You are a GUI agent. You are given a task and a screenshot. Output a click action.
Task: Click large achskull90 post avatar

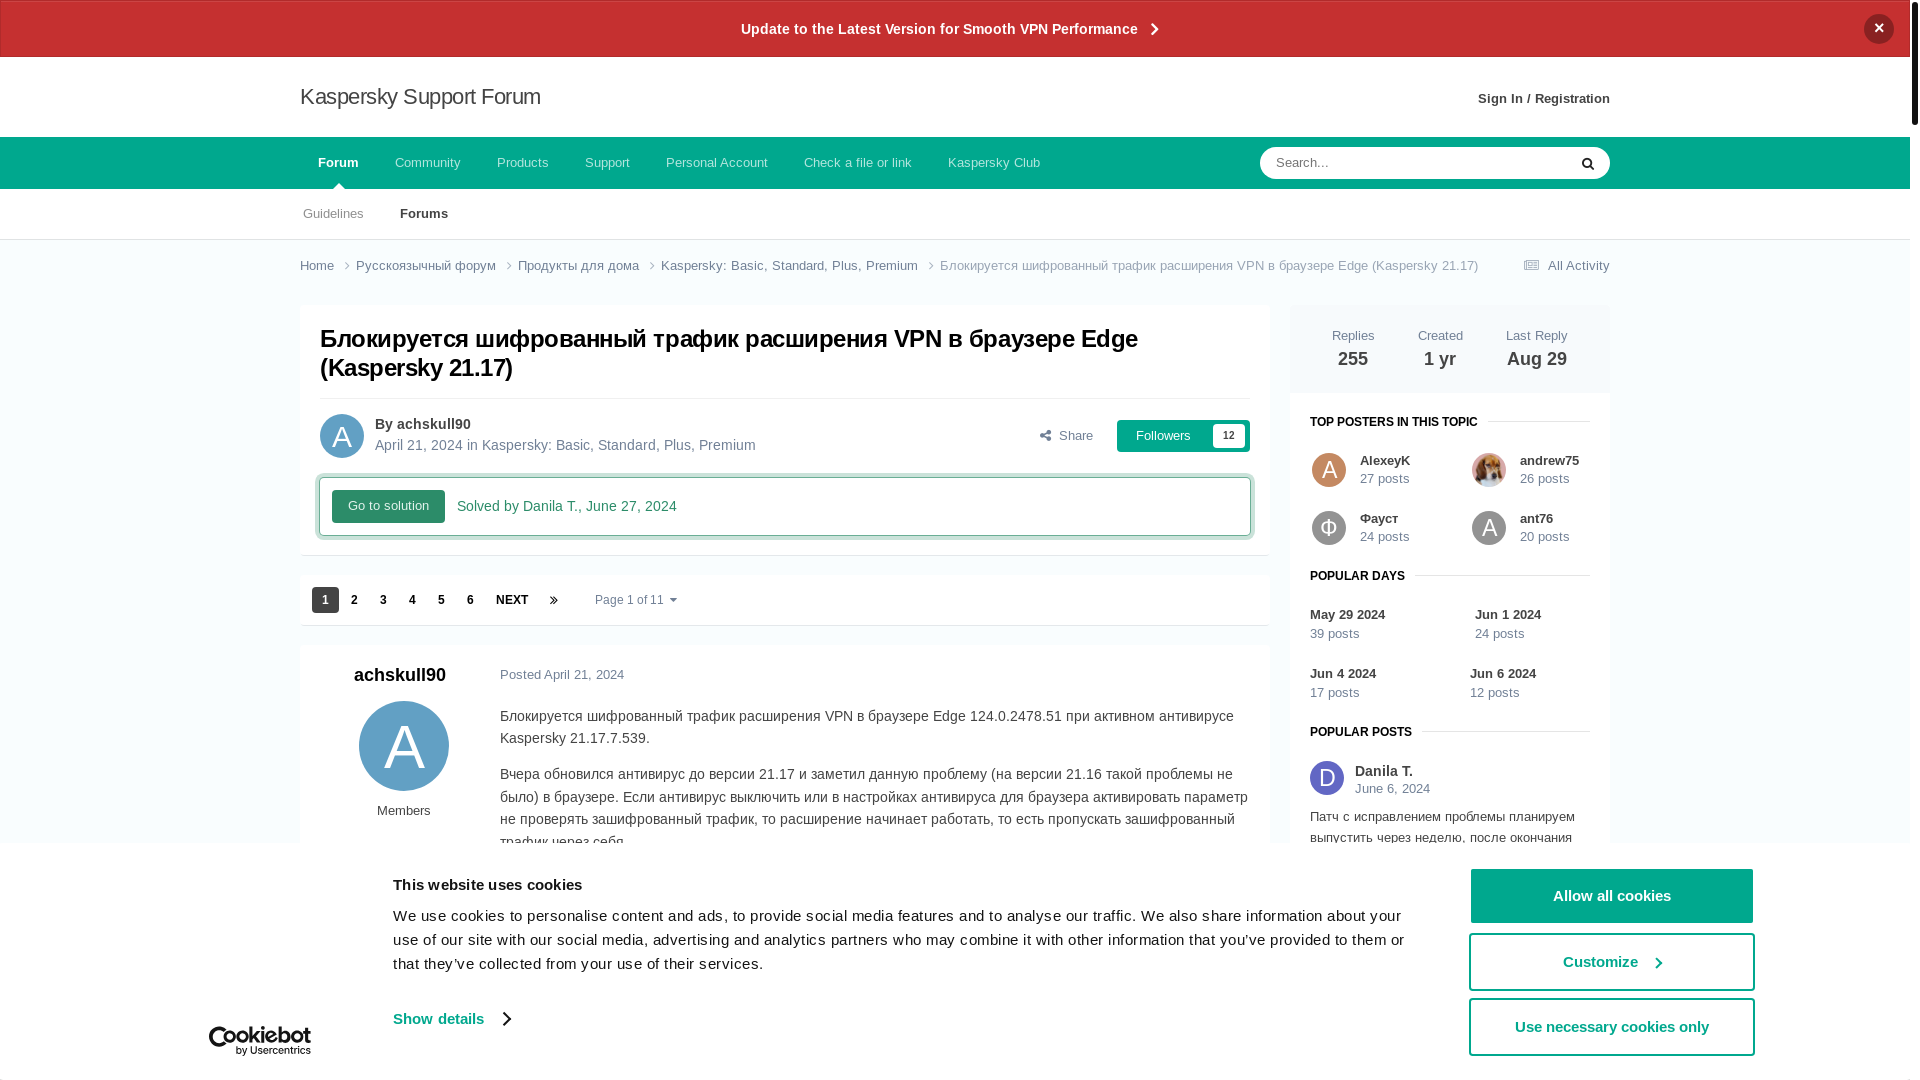(x=404, y=746)
